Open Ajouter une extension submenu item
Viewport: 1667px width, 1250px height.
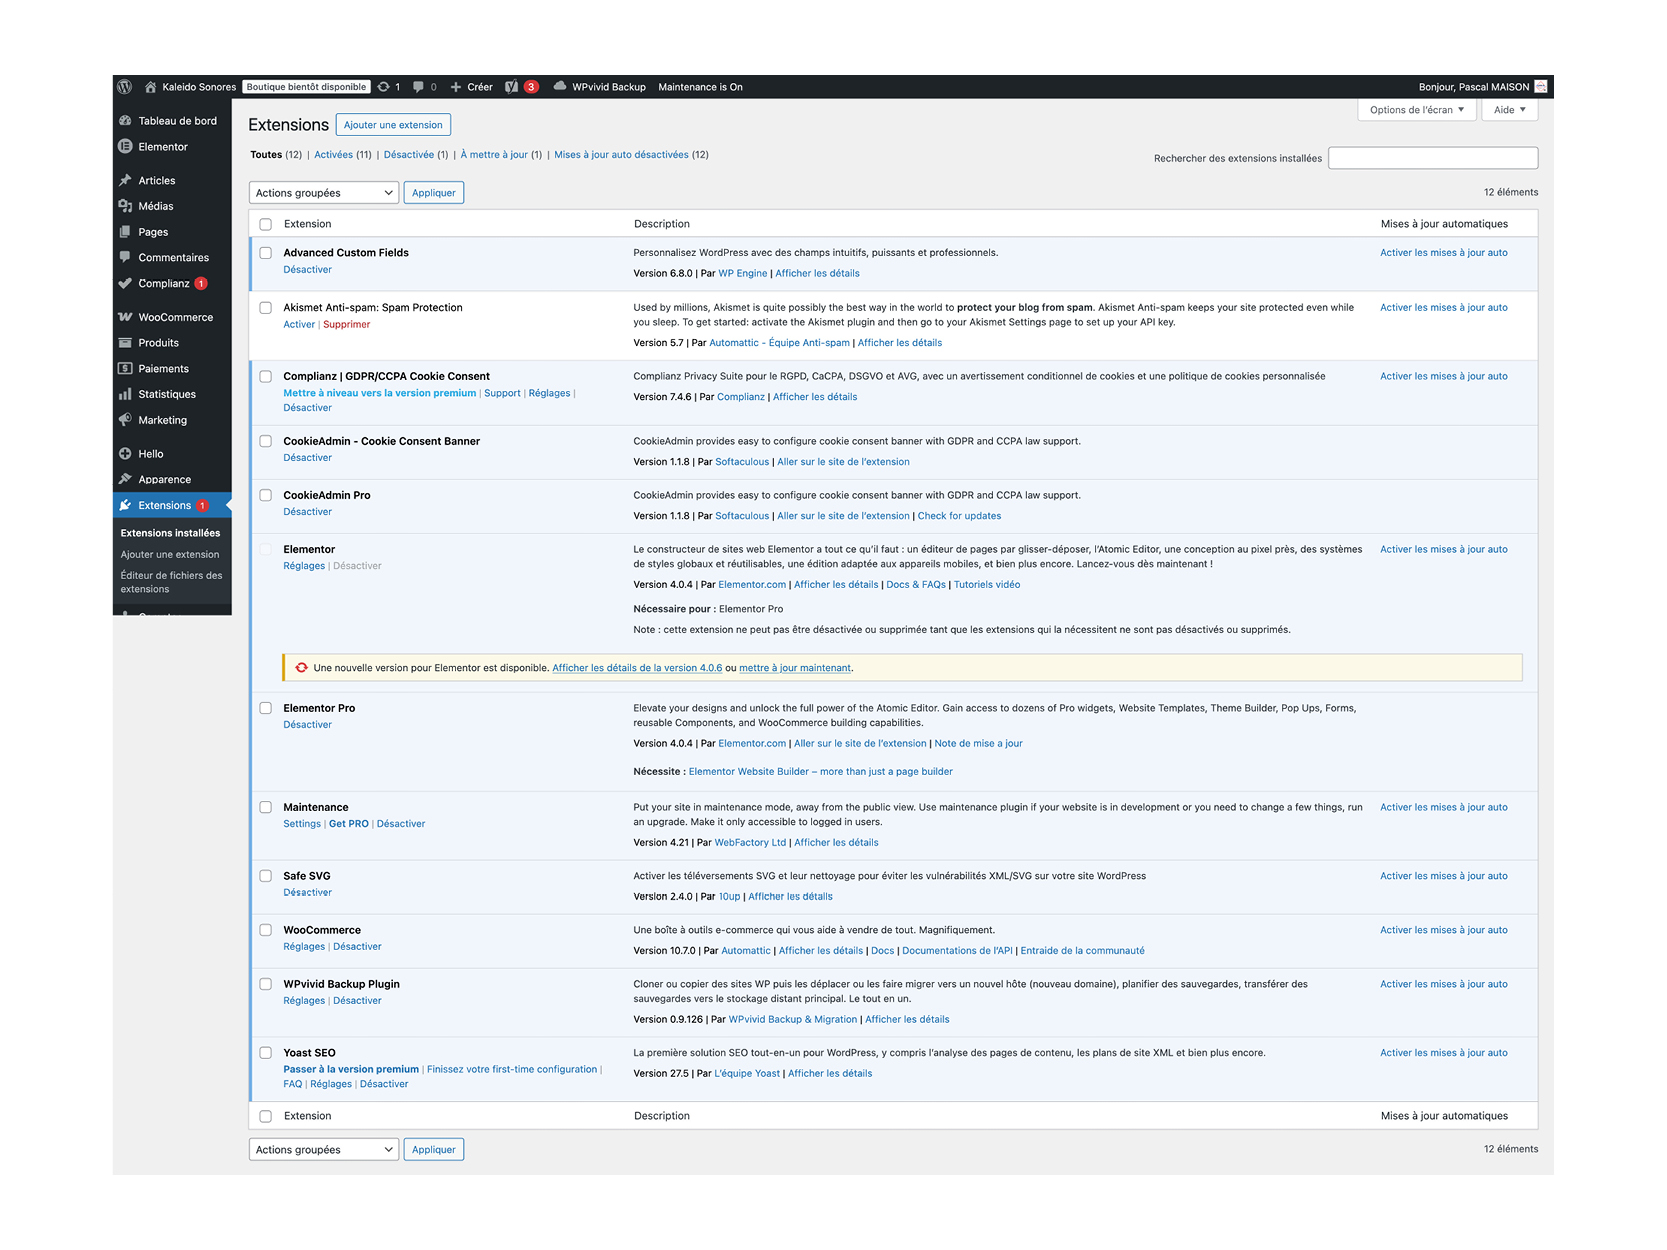(x=170, y=555)
